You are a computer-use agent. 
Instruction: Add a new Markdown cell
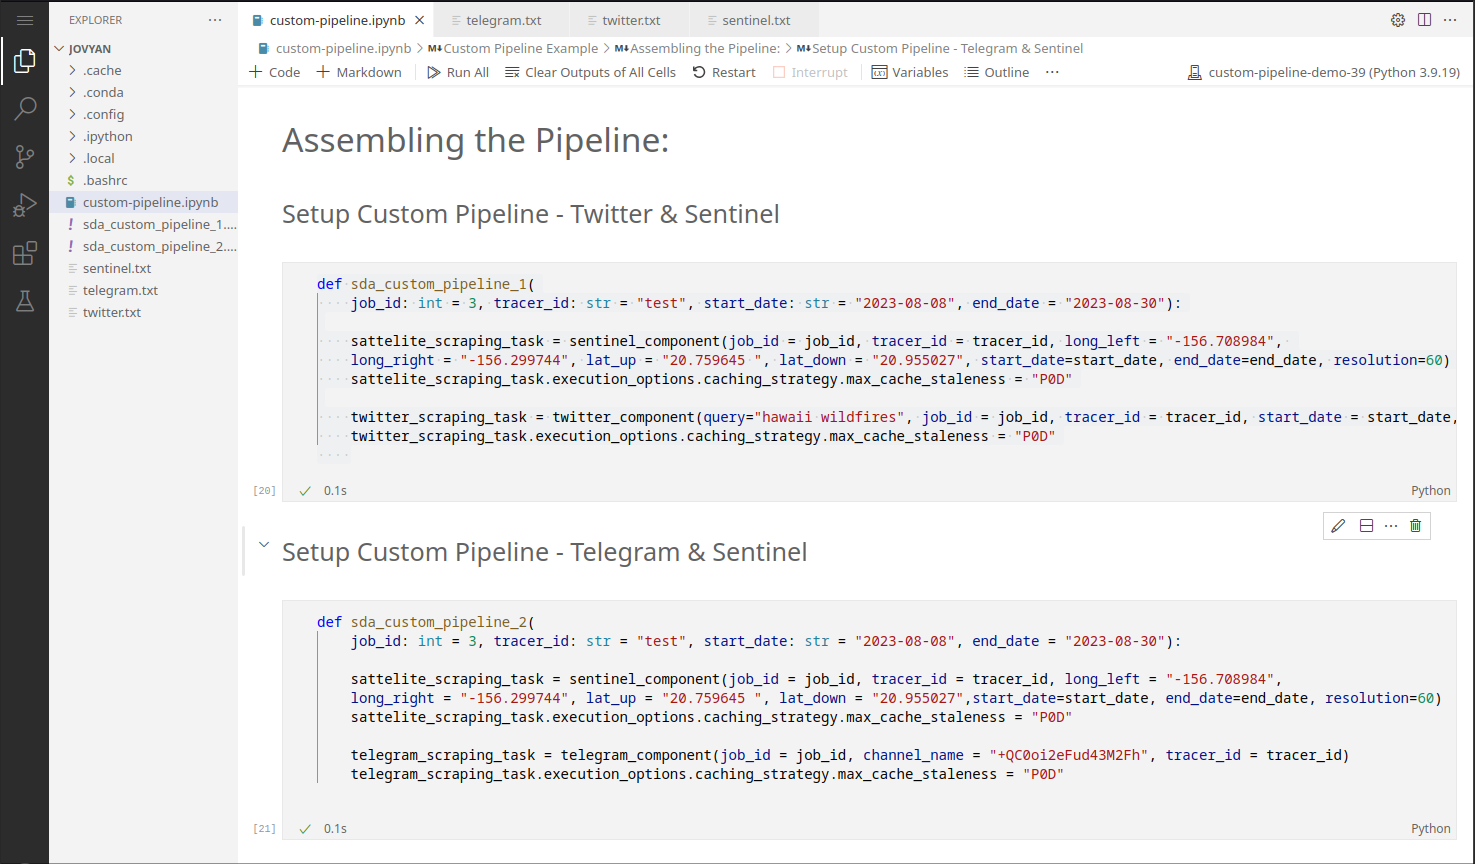pyautogui.click(x=359, y=72)
